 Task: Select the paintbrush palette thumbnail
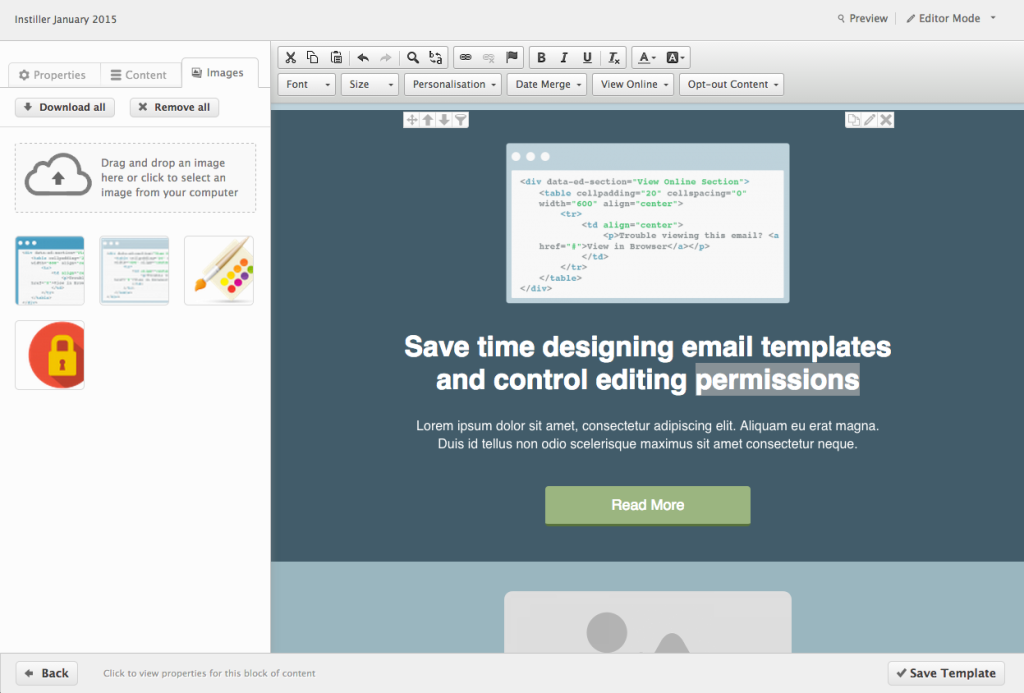[219, 270]
